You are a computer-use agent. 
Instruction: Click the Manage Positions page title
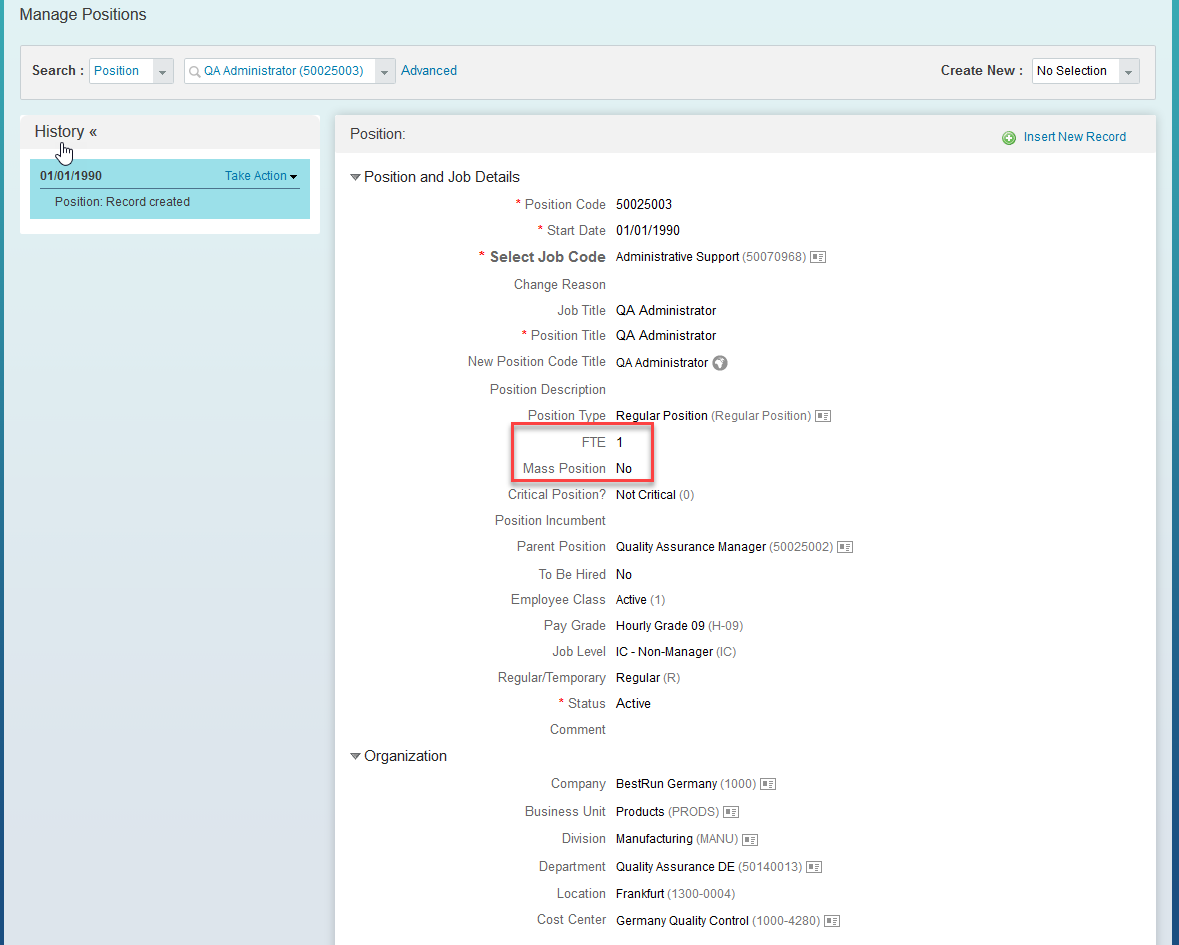[x=83, y=14]
